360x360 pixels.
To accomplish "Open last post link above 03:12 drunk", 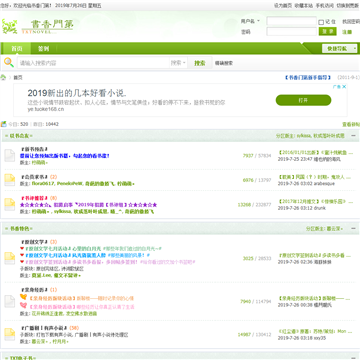I will click(315, 201).
